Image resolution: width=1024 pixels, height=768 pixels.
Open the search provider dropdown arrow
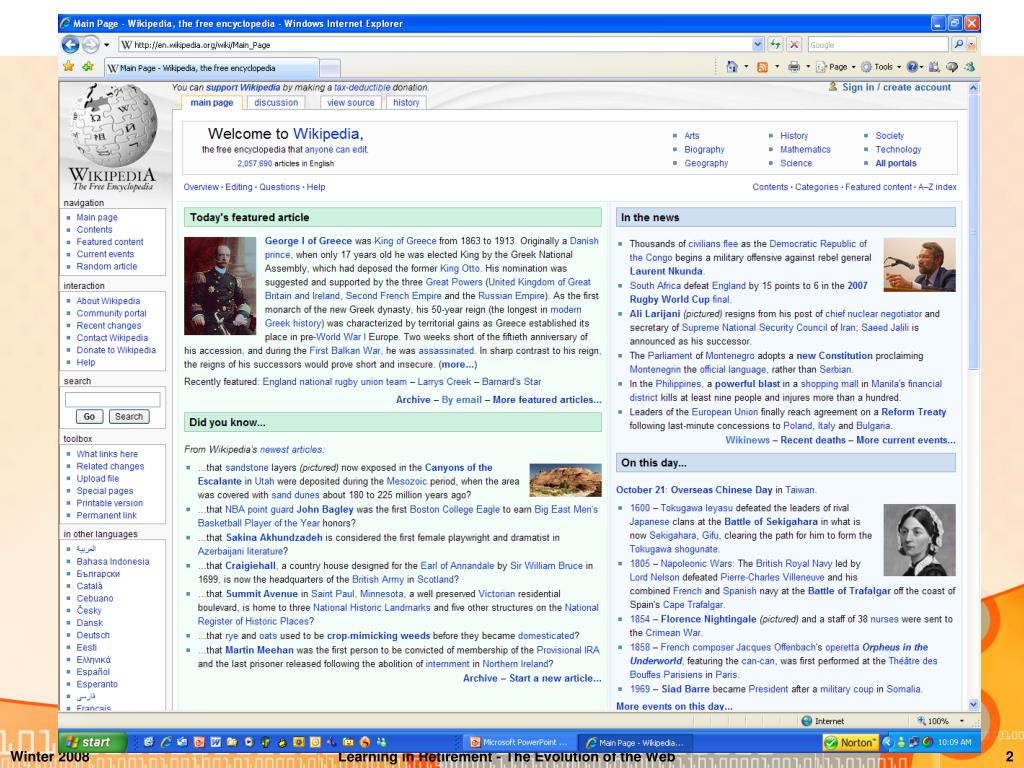click(972, 44)
